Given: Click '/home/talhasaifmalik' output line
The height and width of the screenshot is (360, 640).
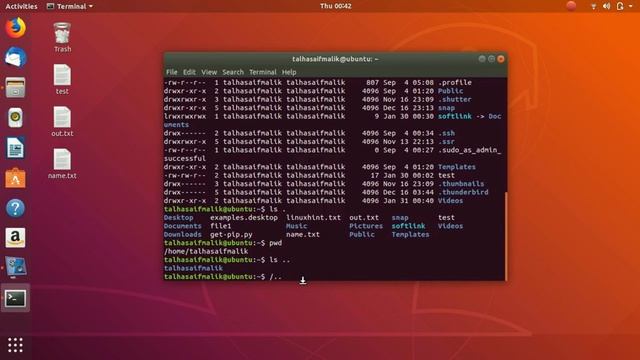Looking at the screenshot, I should (206, 251).
